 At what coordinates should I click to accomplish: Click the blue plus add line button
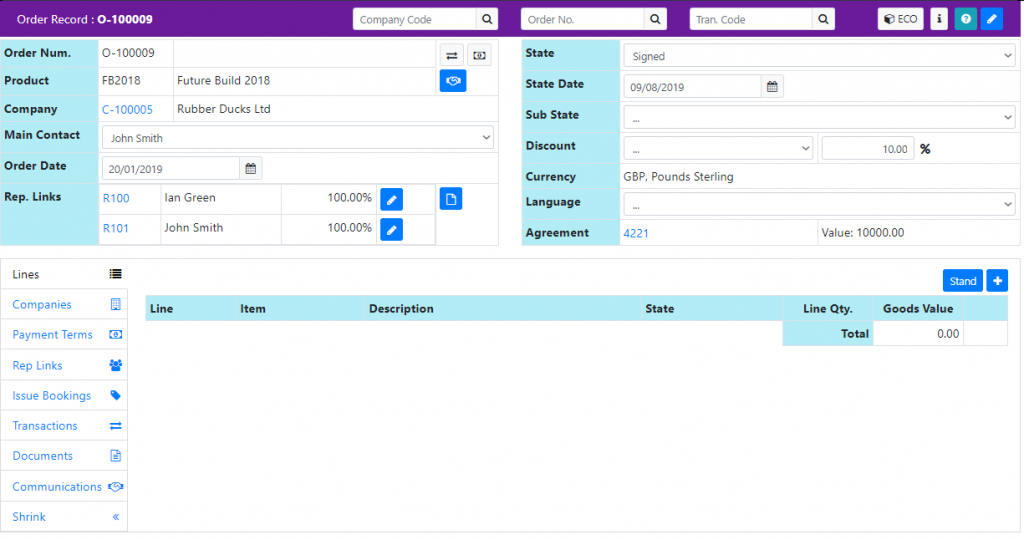tap(996, 281)
